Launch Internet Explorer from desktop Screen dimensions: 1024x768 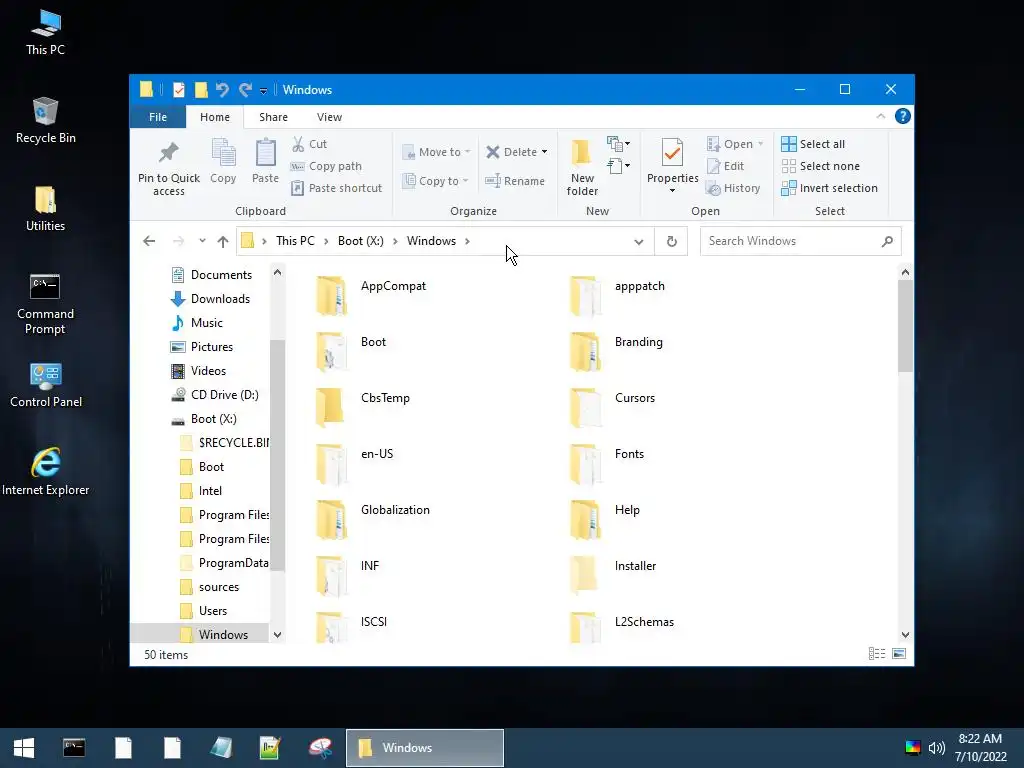click(45, 472)
